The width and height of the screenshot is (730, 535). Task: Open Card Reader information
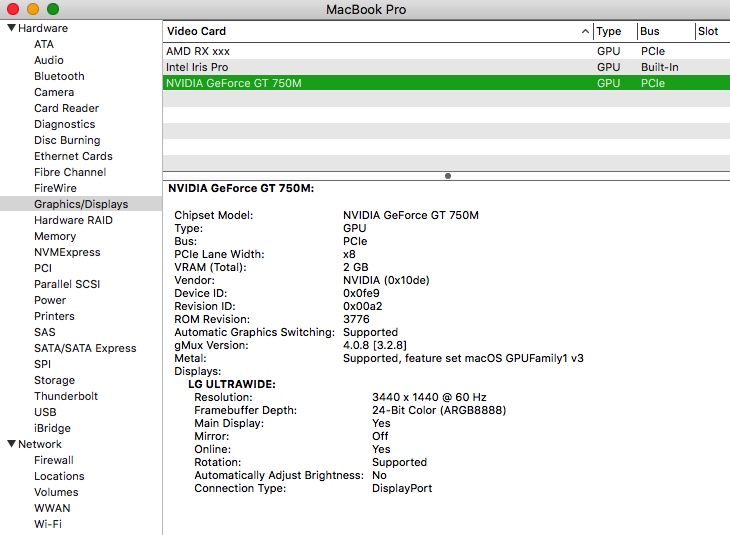[67, 108]
